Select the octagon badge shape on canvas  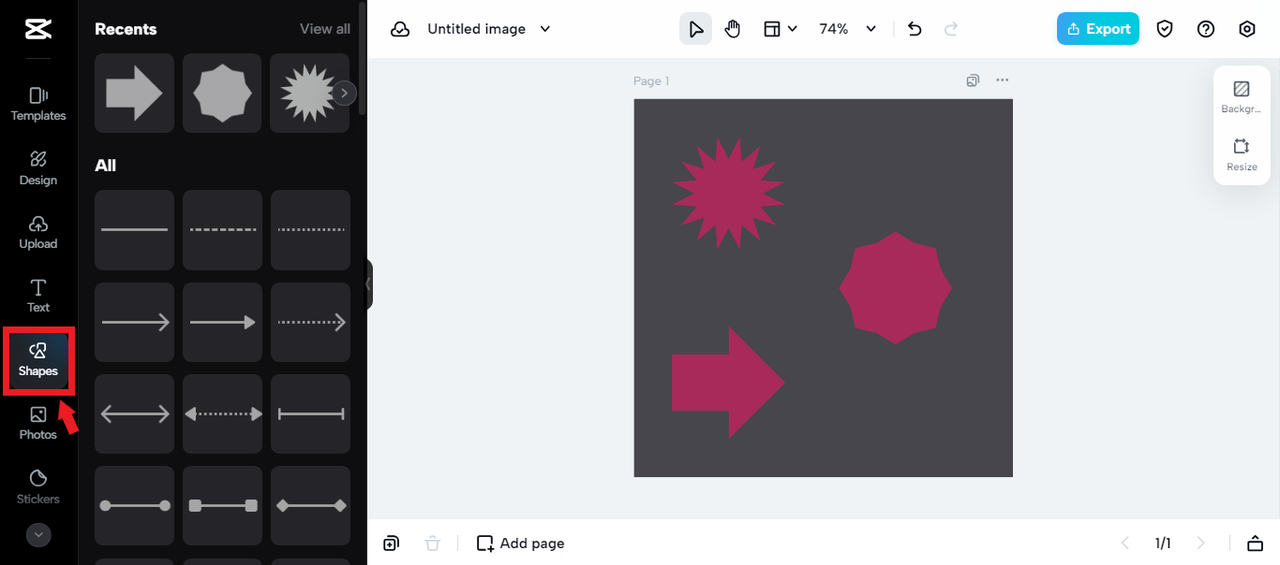coord(895,288)
